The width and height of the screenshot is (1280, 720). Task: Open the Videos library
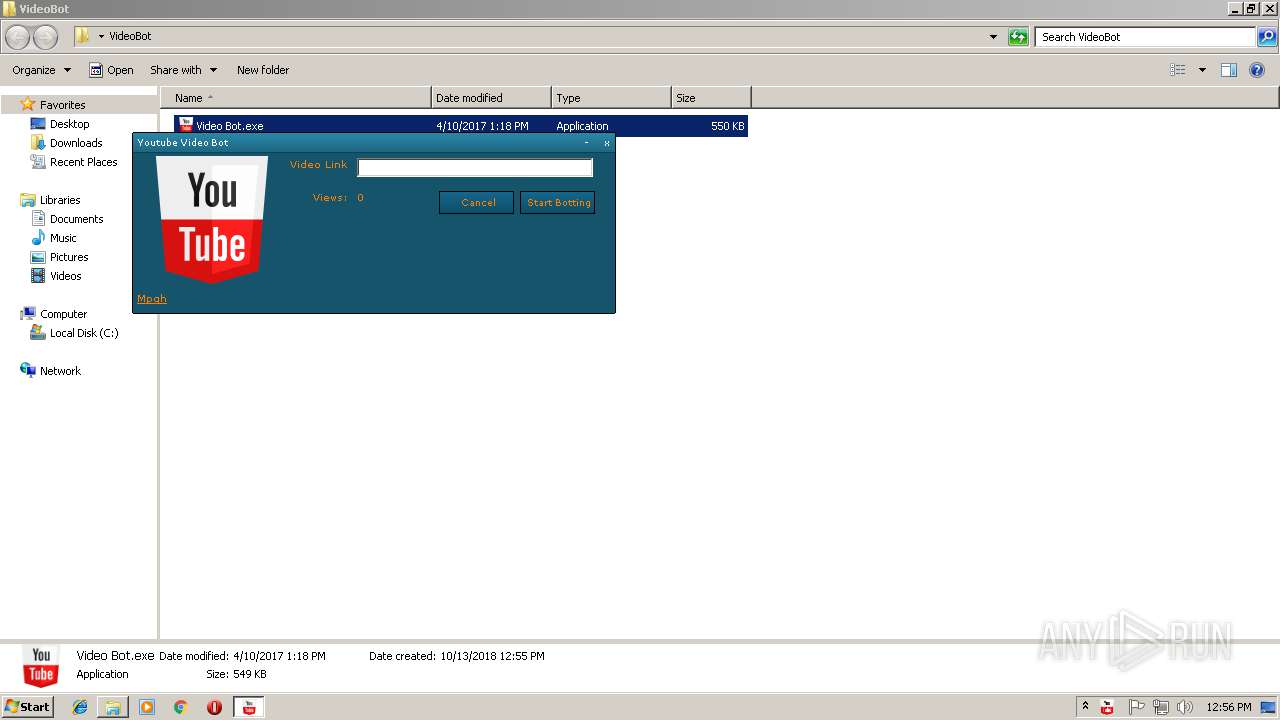tap(65, 276)
